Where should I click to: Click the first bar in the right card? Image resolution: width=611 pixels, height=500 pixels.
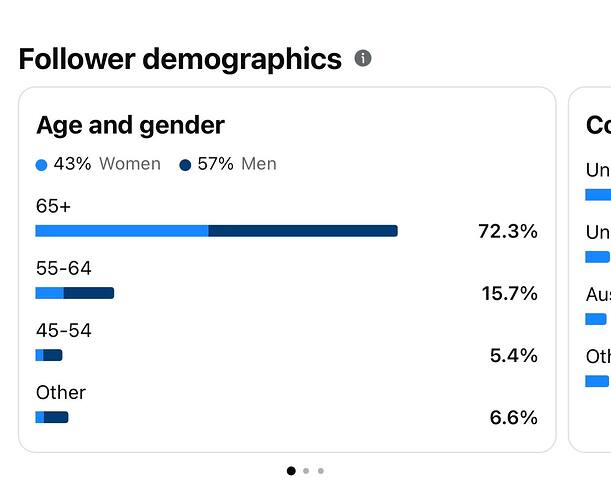(x=598, y=195)
